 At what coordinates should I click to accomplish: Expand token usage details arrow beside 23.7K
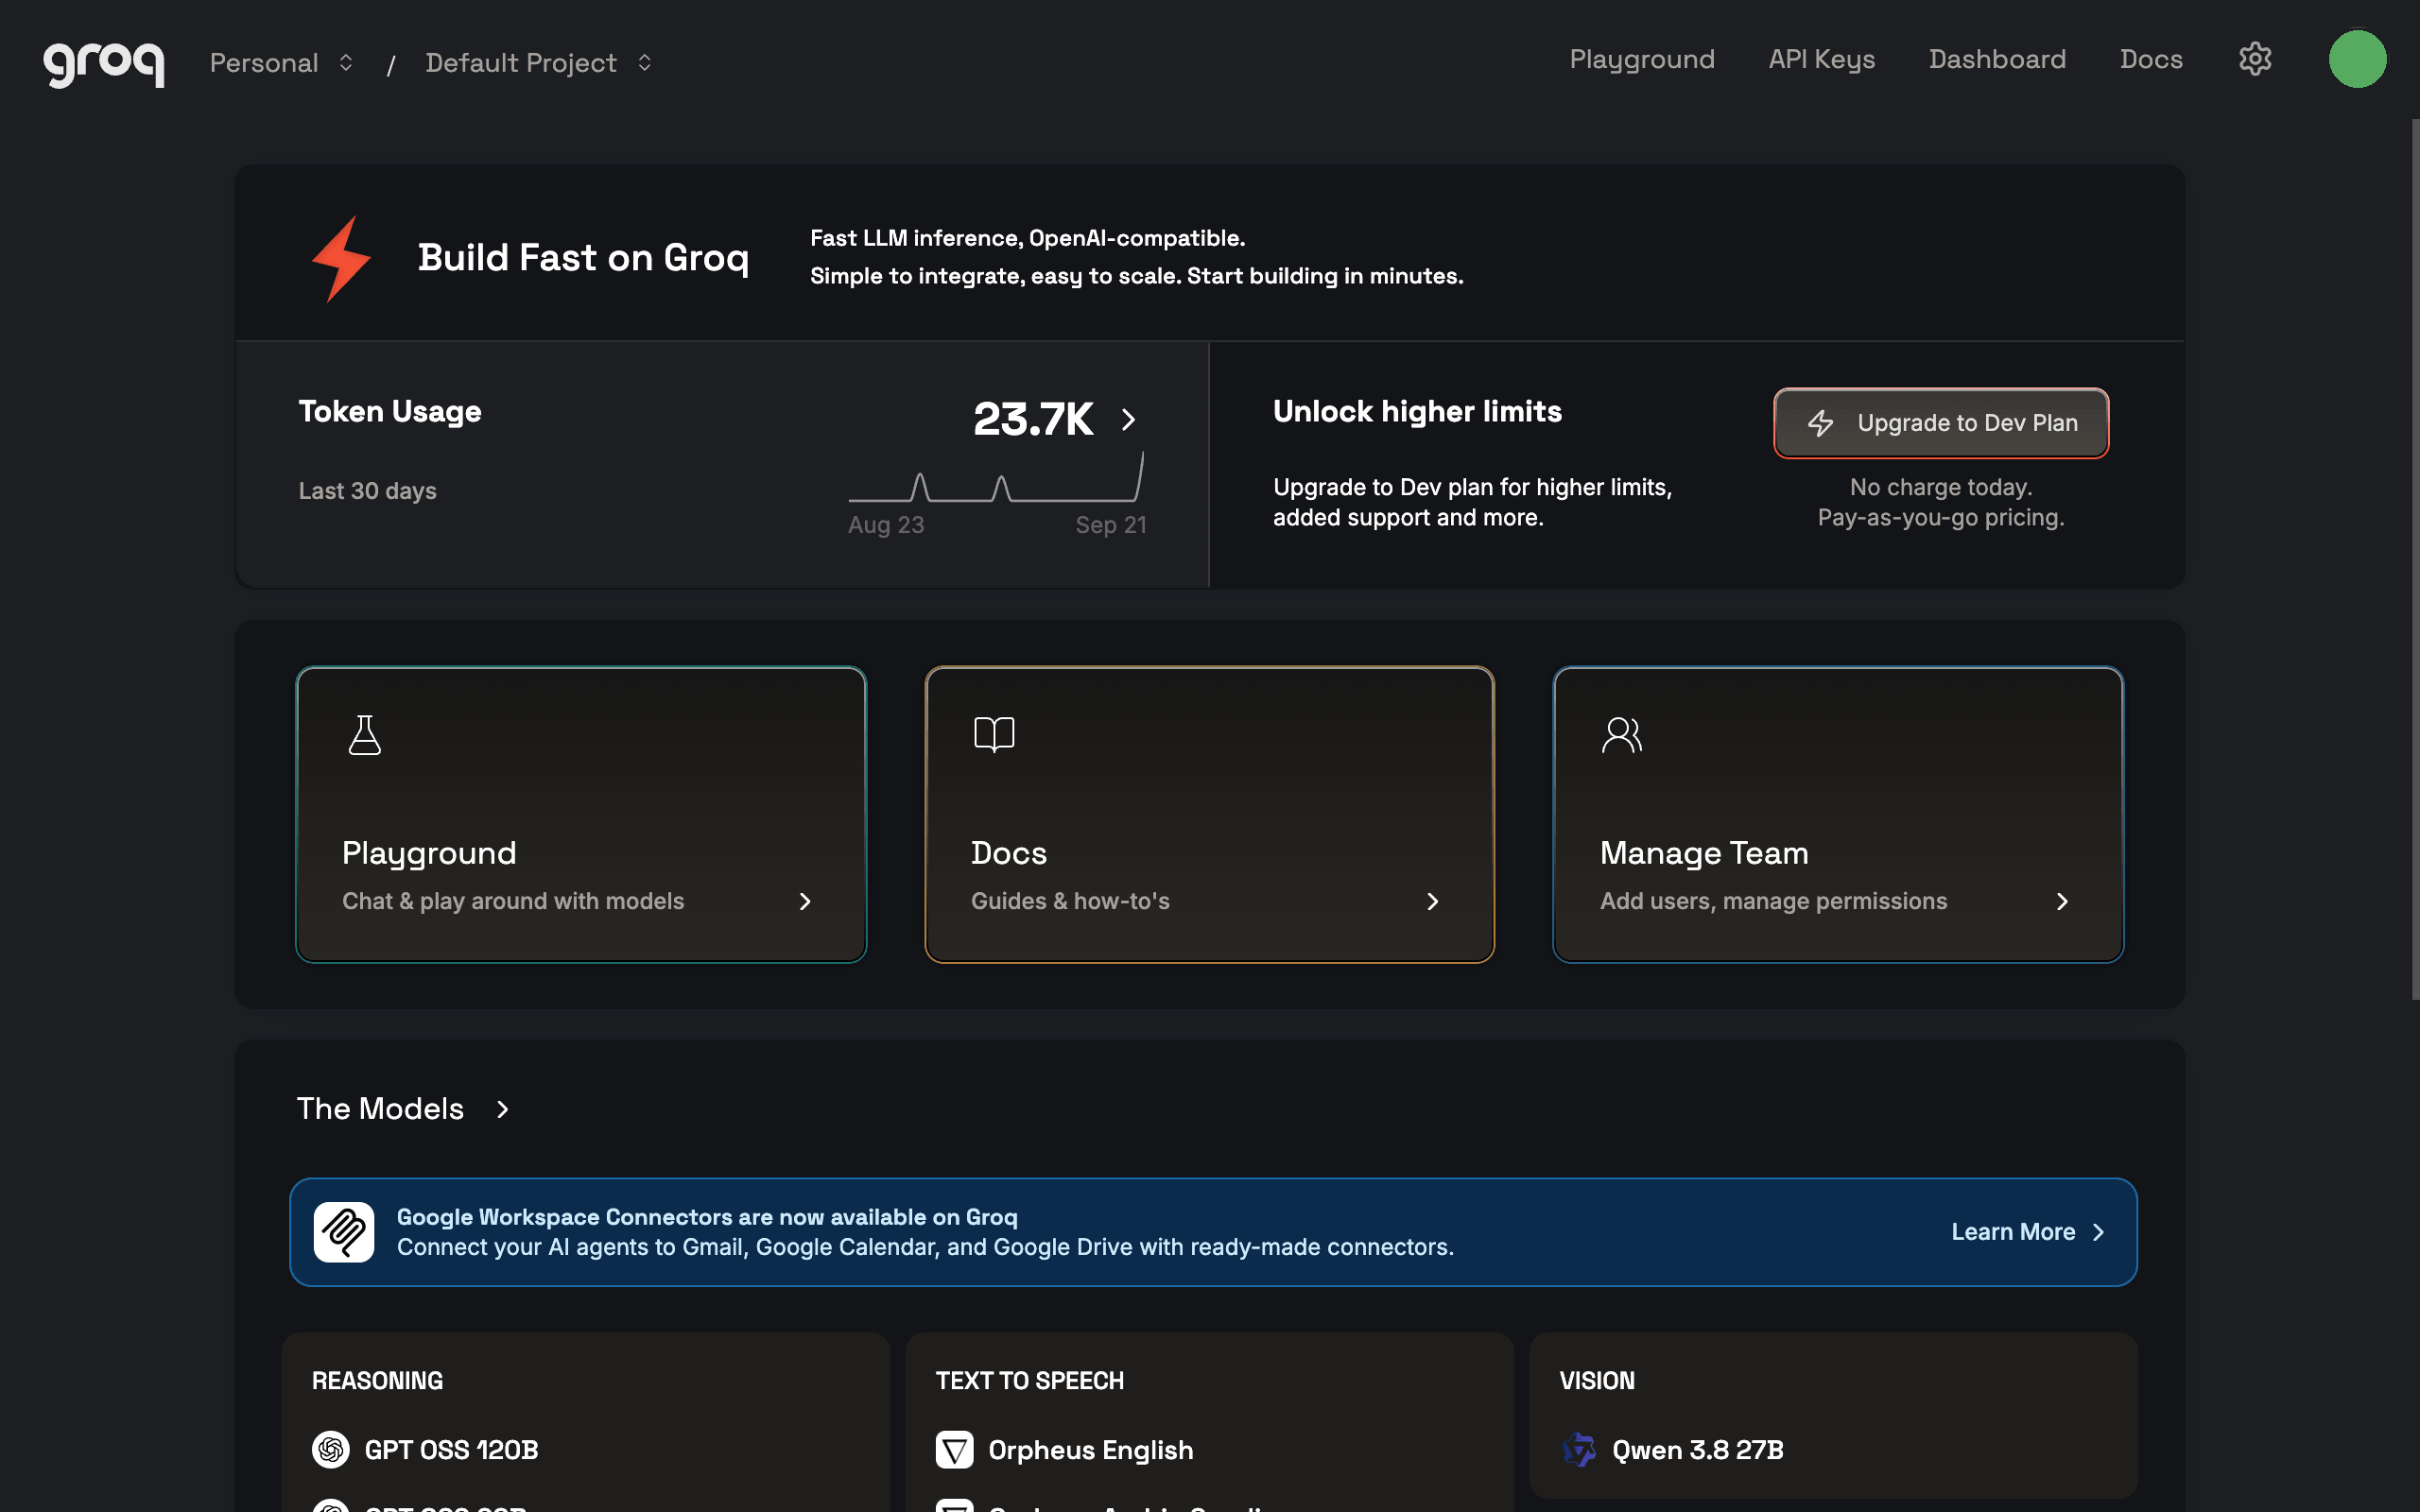point(1128,419)
